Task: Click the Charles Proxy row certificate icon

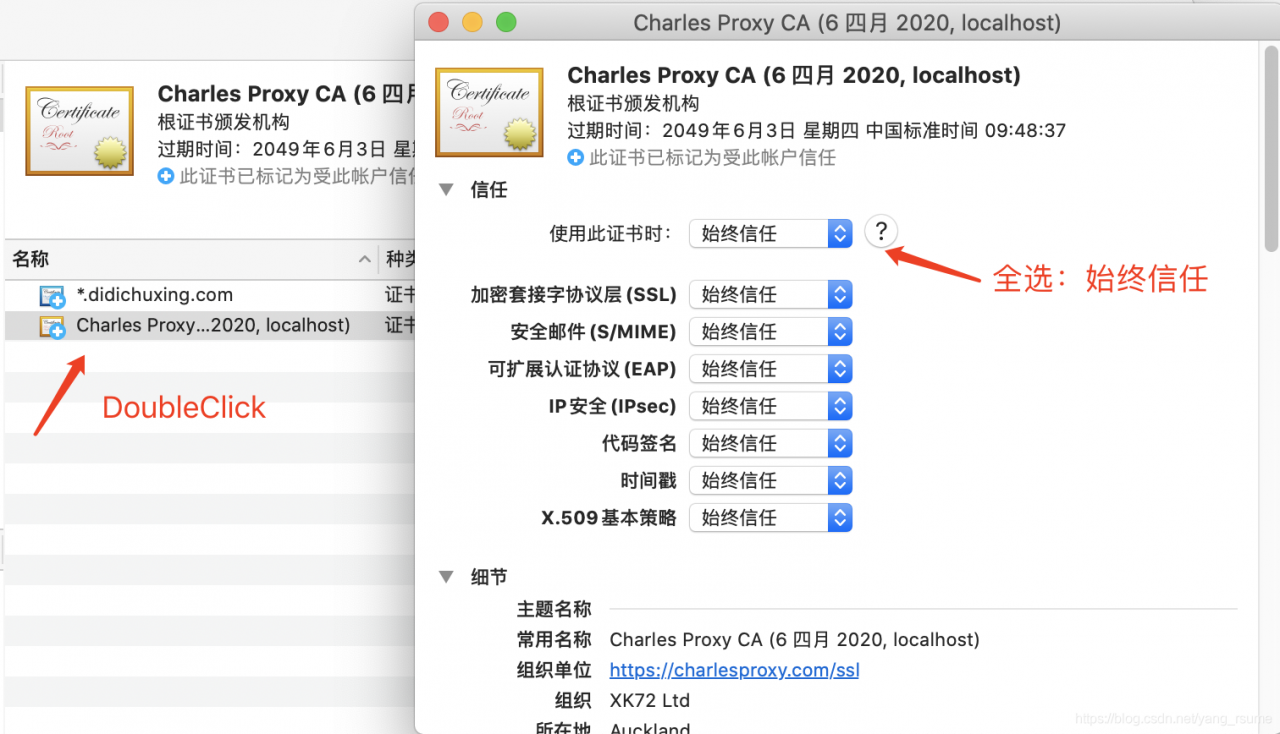Action: click(x=52, y=326)
